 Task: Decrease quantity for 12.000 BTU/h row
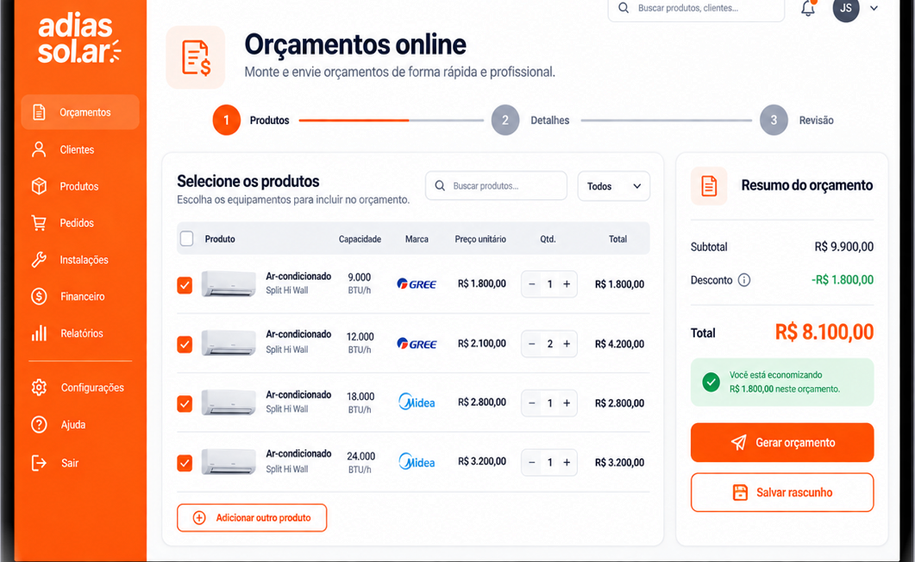click(532, 344)
